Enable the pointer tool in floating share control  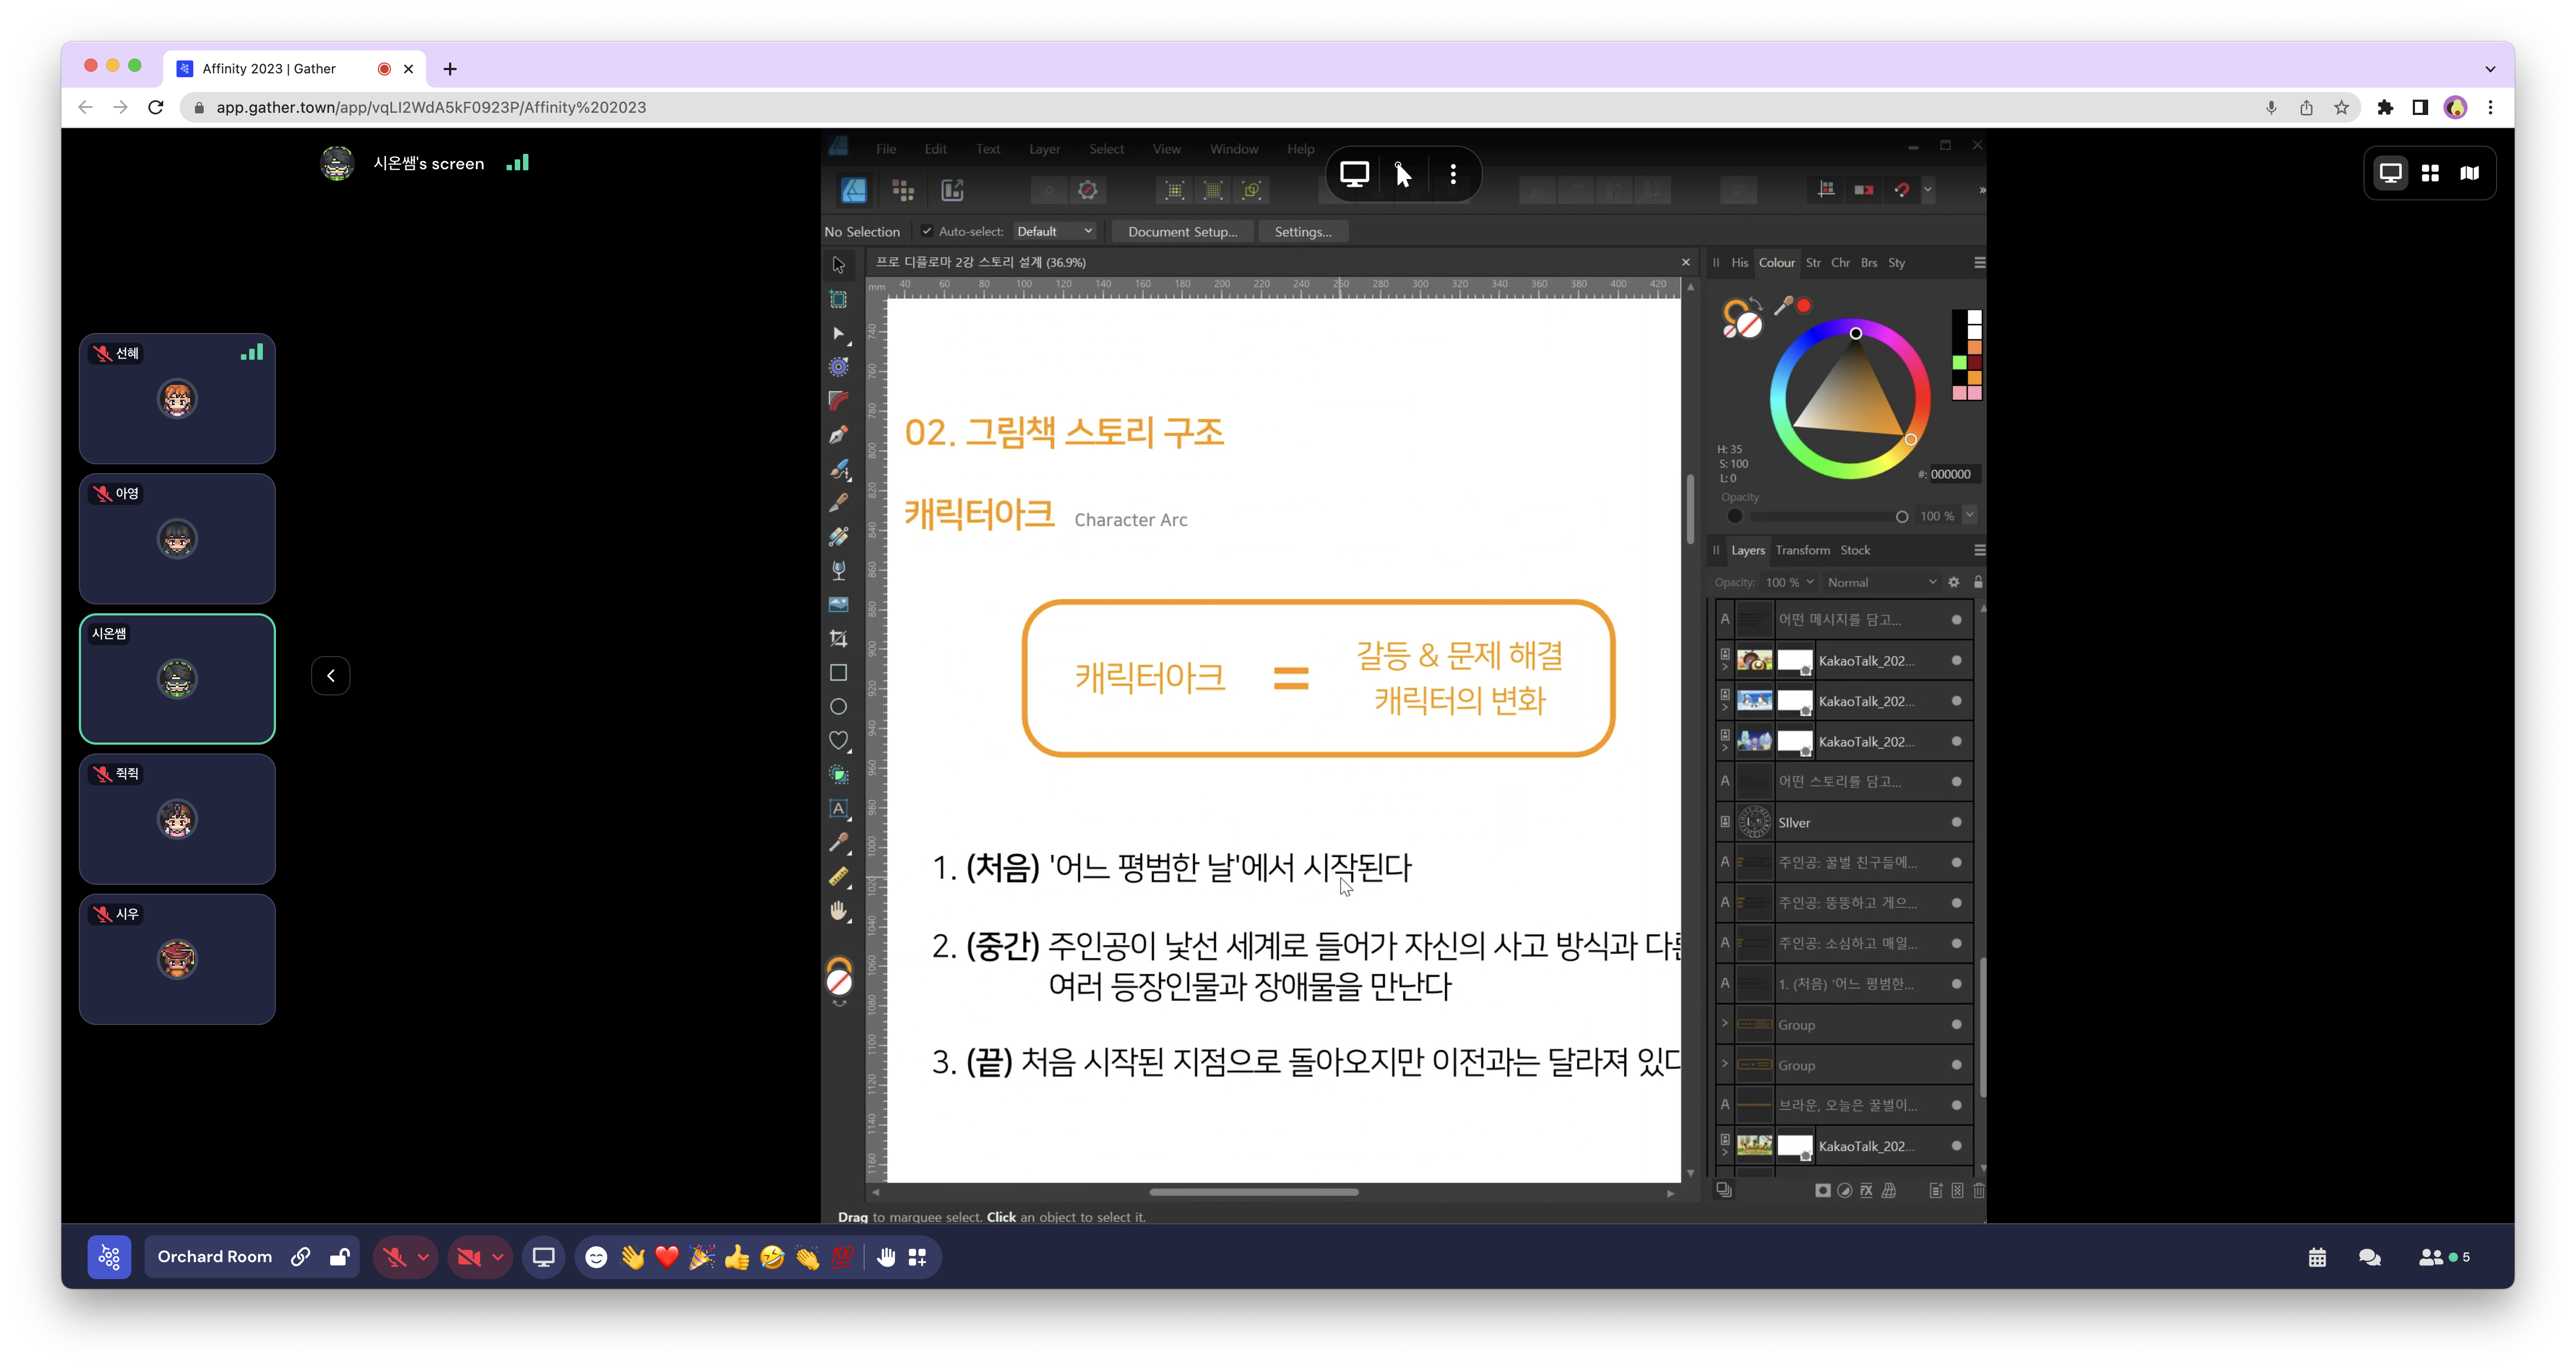click(1403, 174)
